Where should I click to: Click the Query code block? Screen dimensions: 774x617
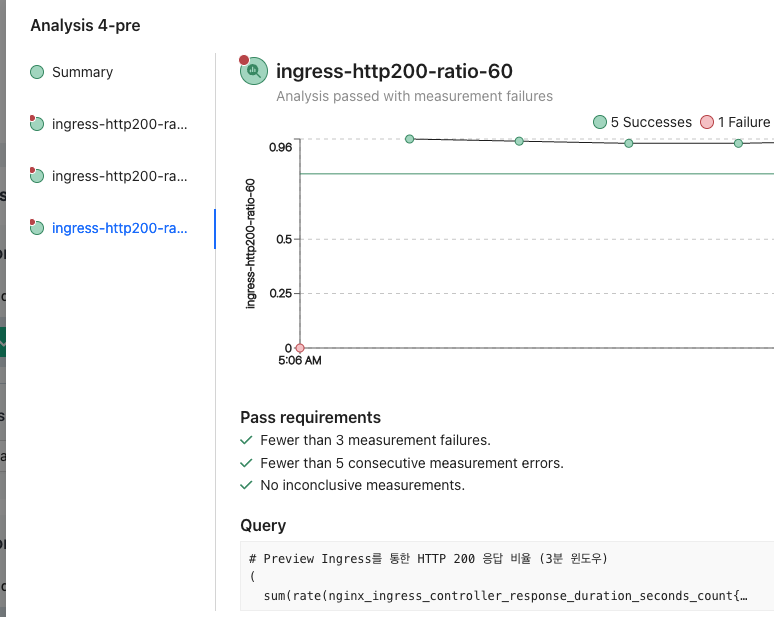507,576
